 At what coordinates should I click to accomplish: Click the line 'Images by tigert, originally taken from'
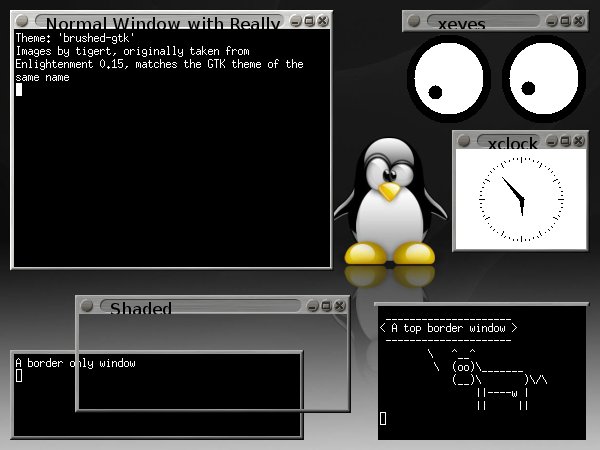pos(132,51)
